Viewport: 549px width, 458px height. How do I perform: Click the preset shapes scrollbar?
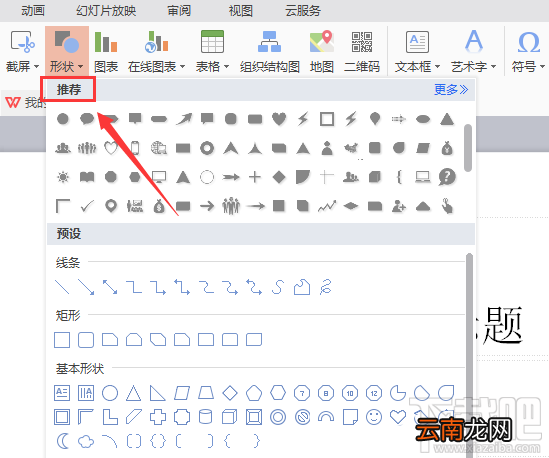(469, 355)
